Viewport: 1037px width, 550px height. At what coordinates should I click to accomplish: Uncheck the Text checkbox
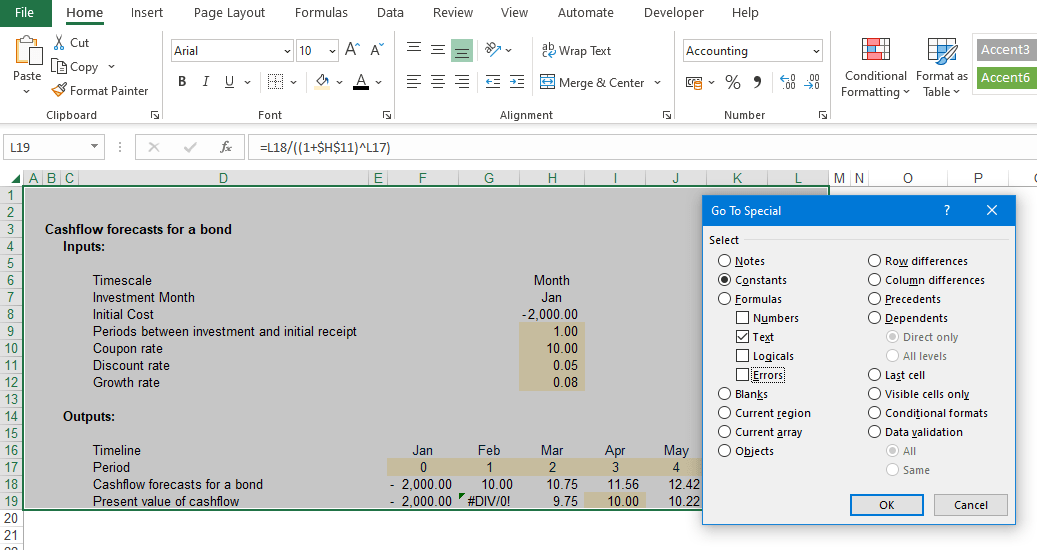pyautogui.click(x=742, y=337)
